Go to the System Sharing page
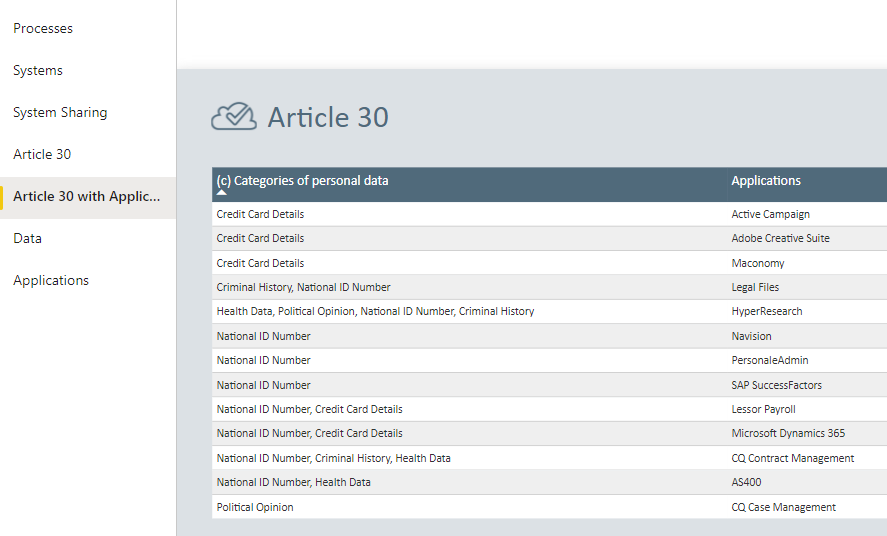 60,112
